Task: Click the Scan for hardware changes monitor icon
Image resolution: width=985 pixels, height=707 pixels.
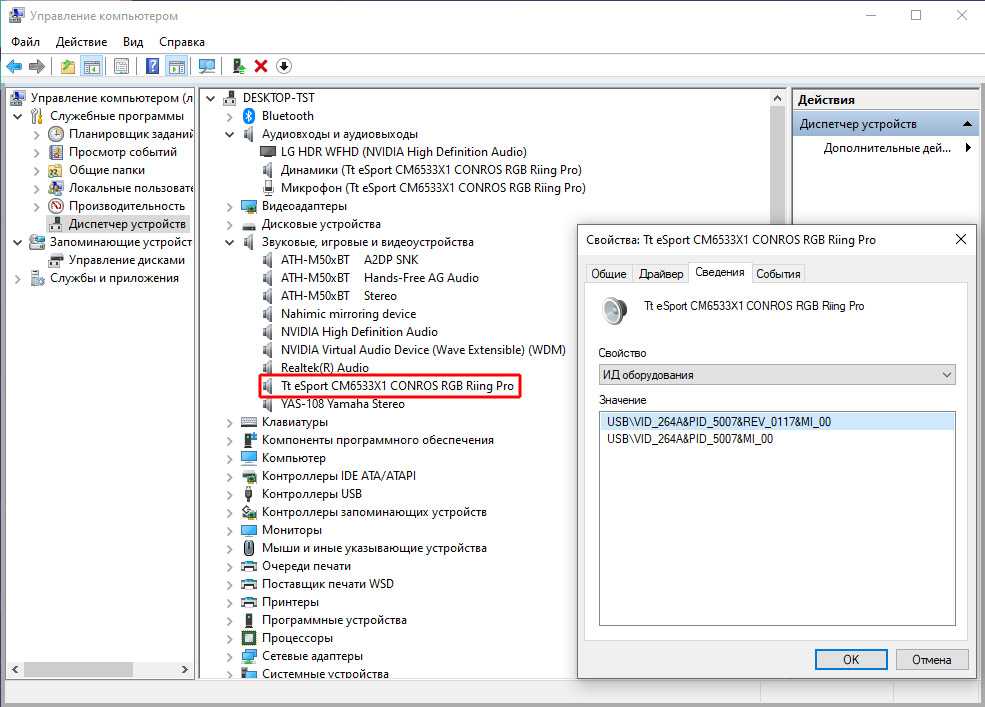Action: click(x=207, y=66)
